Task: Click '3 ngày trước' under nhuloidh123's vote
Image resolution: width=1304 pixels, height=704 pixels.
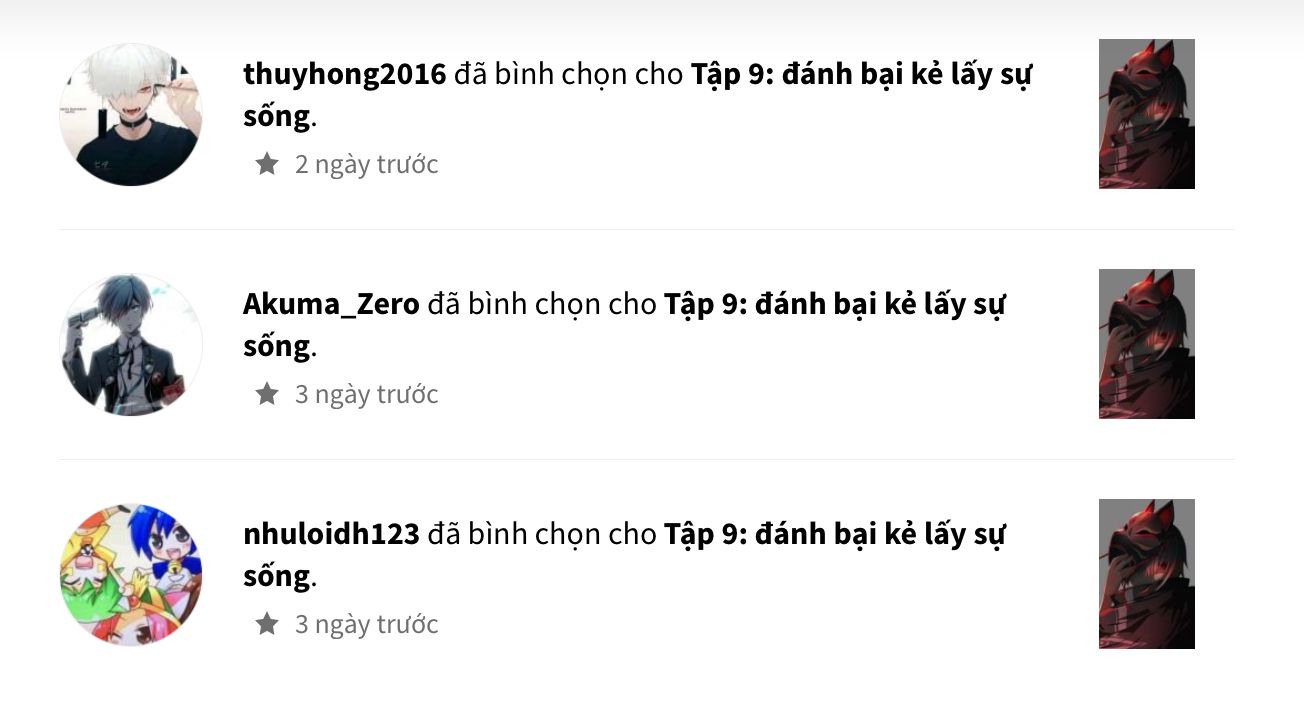Action: 367,625
